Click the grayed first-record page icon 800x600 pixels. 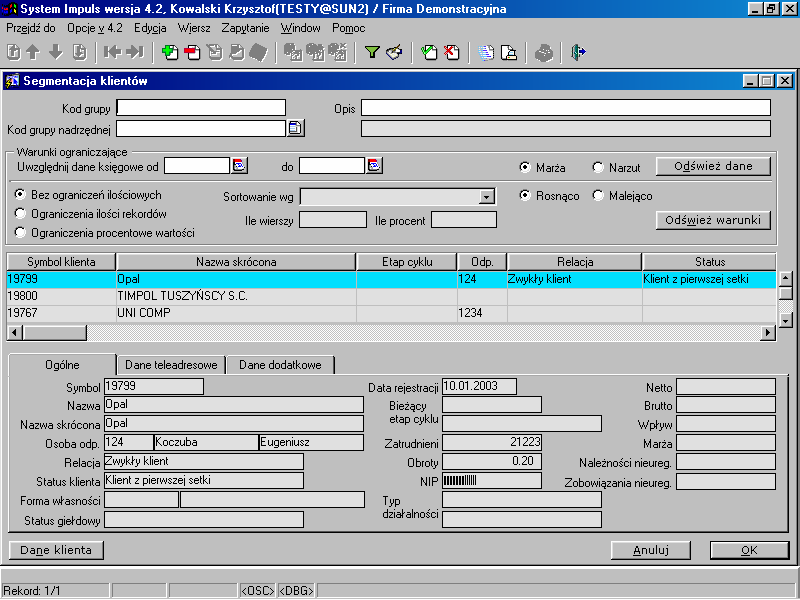14,52
